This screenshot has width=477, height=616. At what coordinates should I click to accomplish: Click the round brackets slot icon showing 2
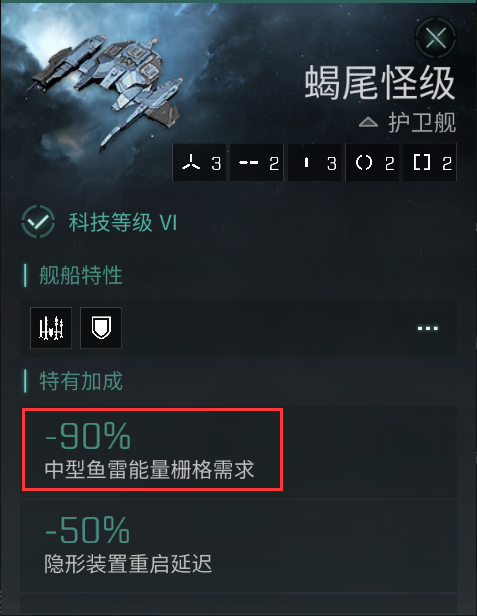point(372,163)
